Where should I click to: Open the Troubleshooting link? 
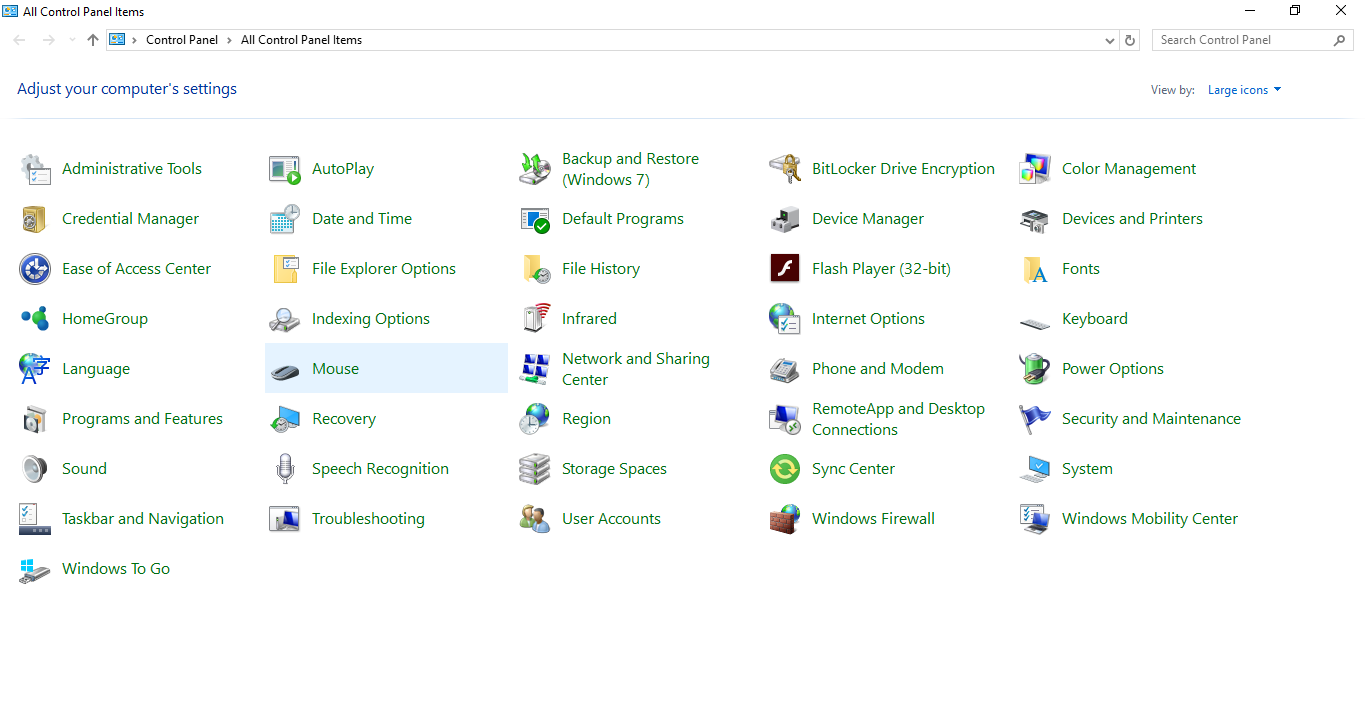point(368,519)
